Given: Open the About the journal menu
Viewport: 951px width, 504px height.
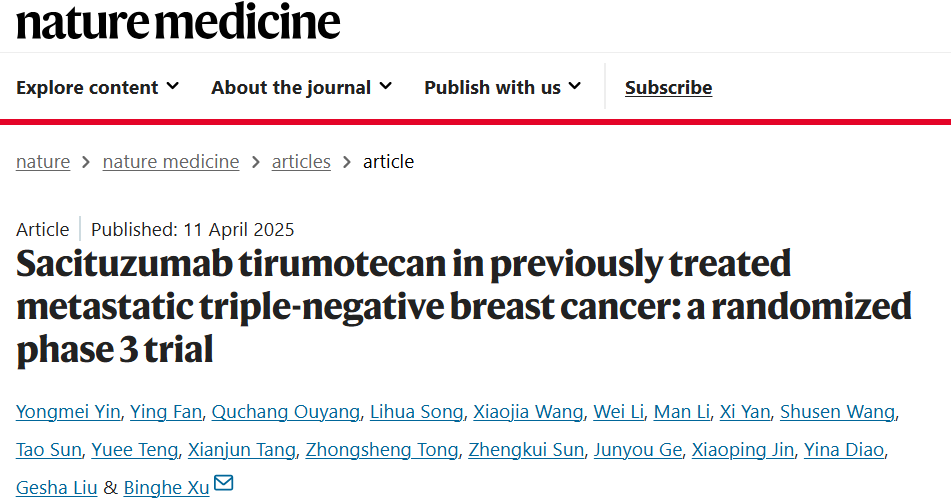Looking at the screenshot, I should (x=301, y=88).
